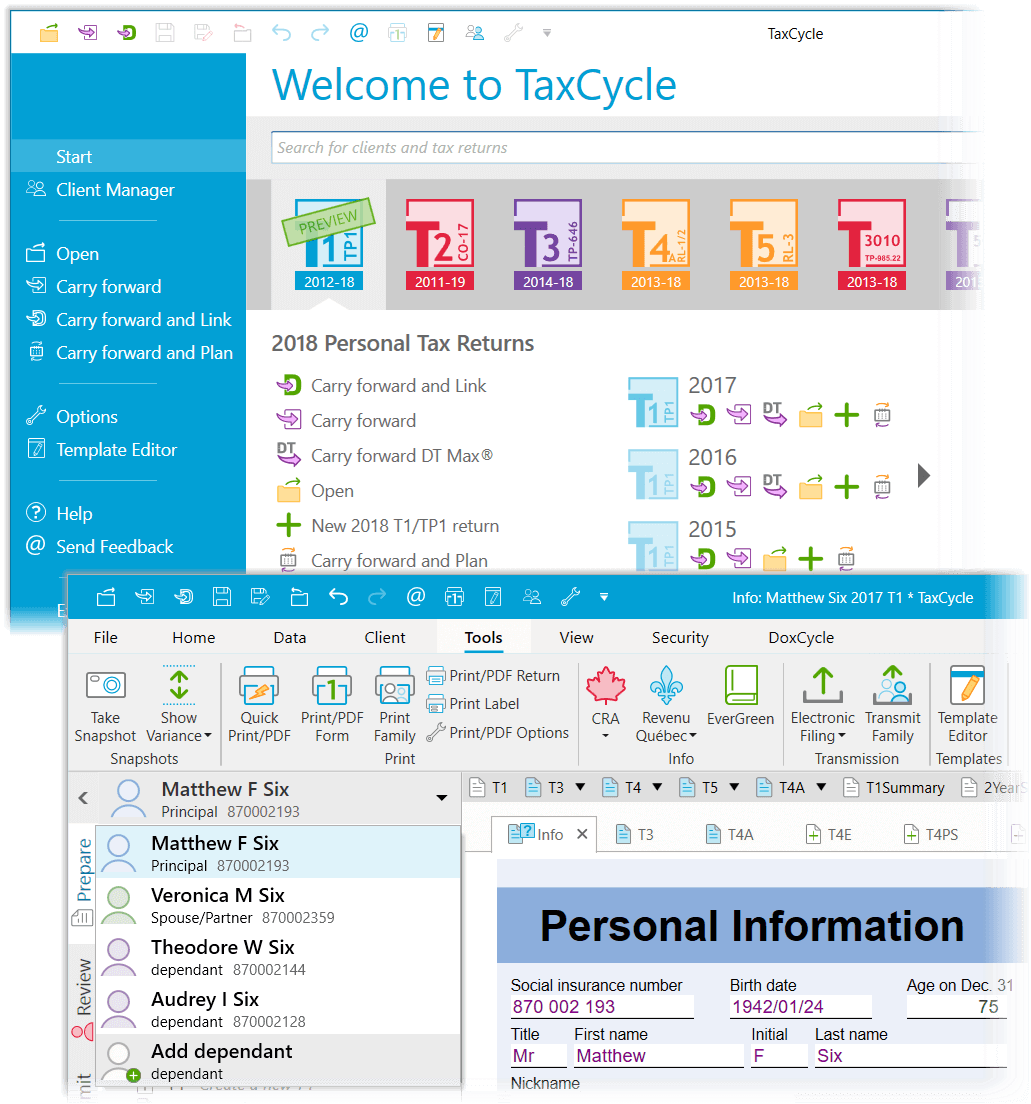Close the Info form tab
This screenshot has width=1031, height=1104.
click(x=582, y=834)
